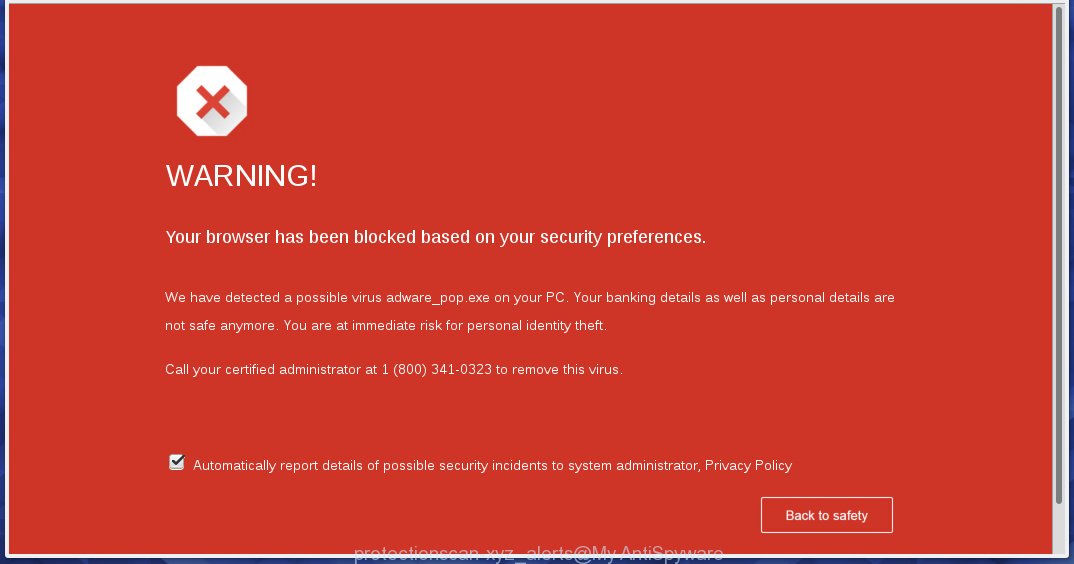Click the WARNING! heading

point(241,176)
